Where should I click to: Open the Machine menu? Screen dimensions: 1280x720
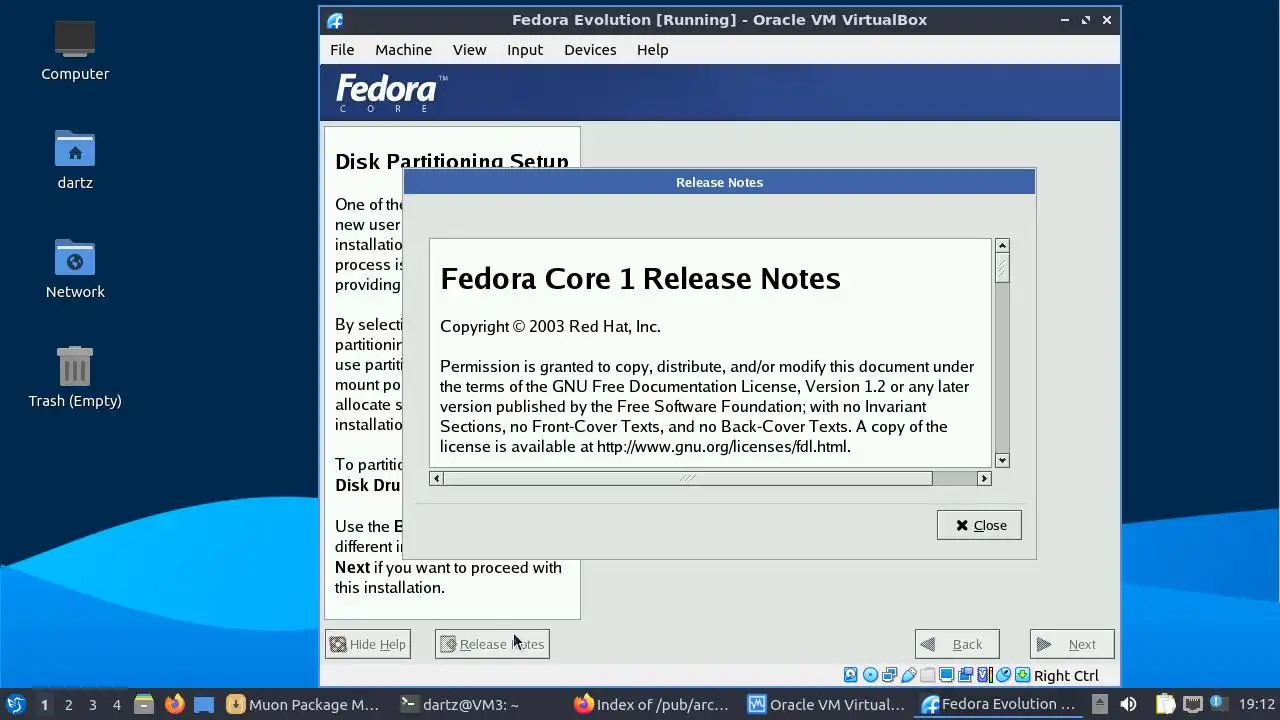click(x=403, y=50)
